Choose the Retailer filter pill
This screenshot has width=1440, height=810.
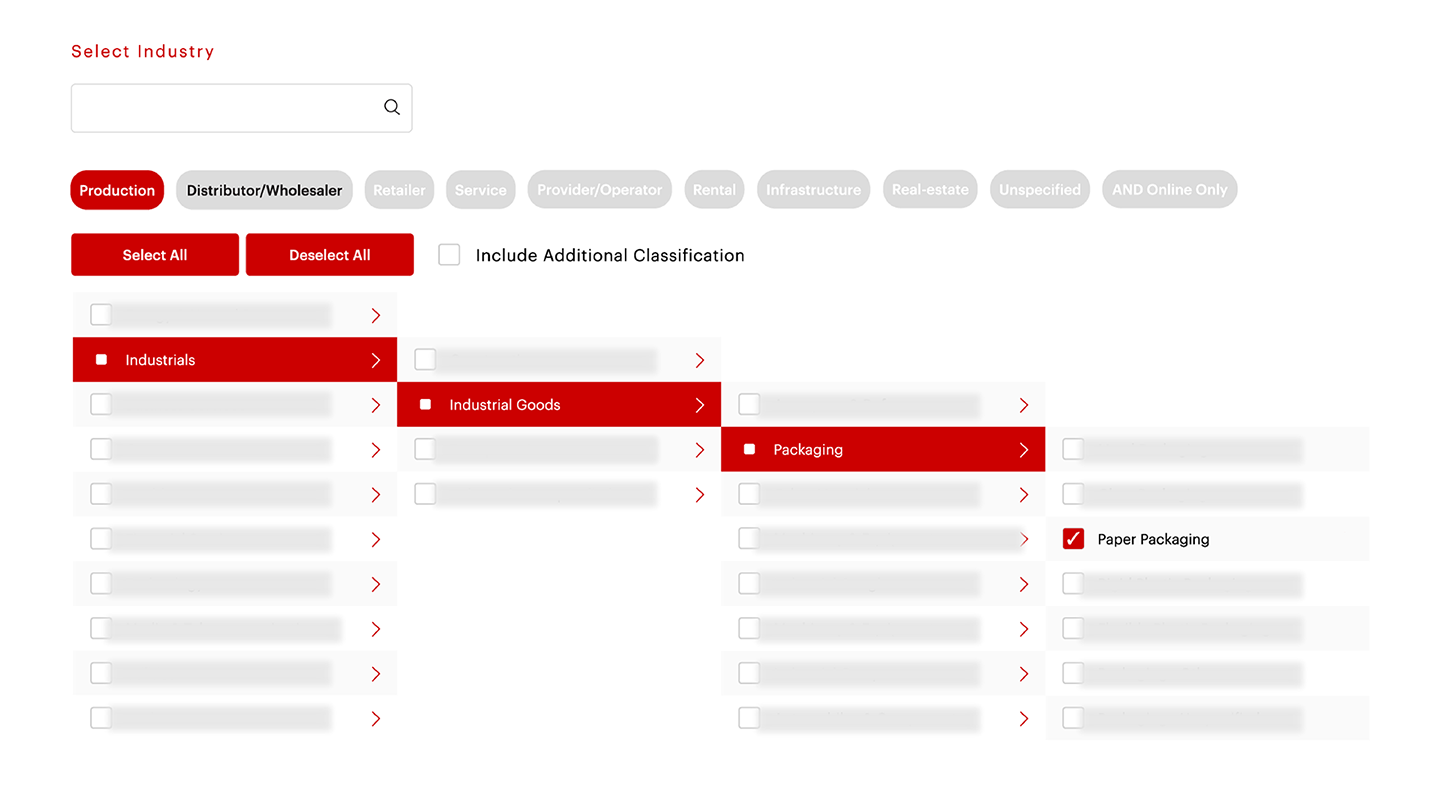coord(399,190)
